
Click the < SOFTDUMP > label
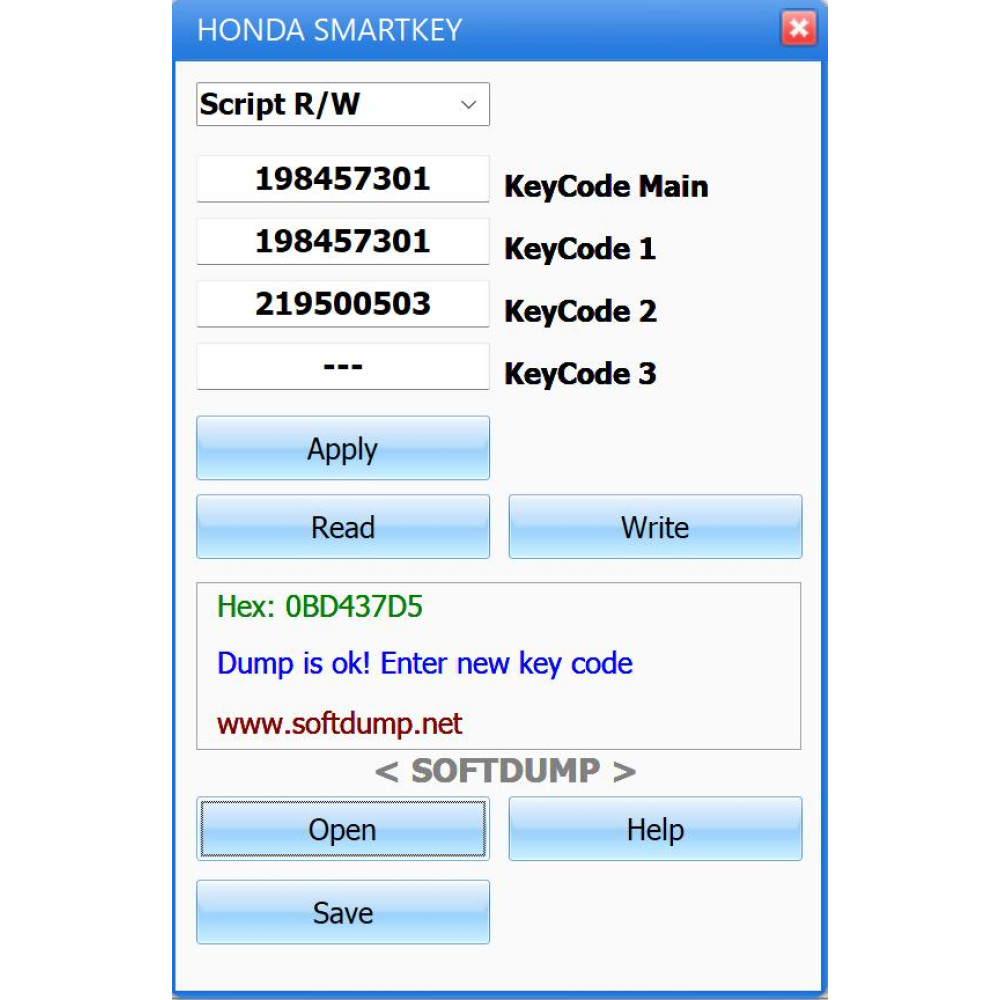pos(505,770)
